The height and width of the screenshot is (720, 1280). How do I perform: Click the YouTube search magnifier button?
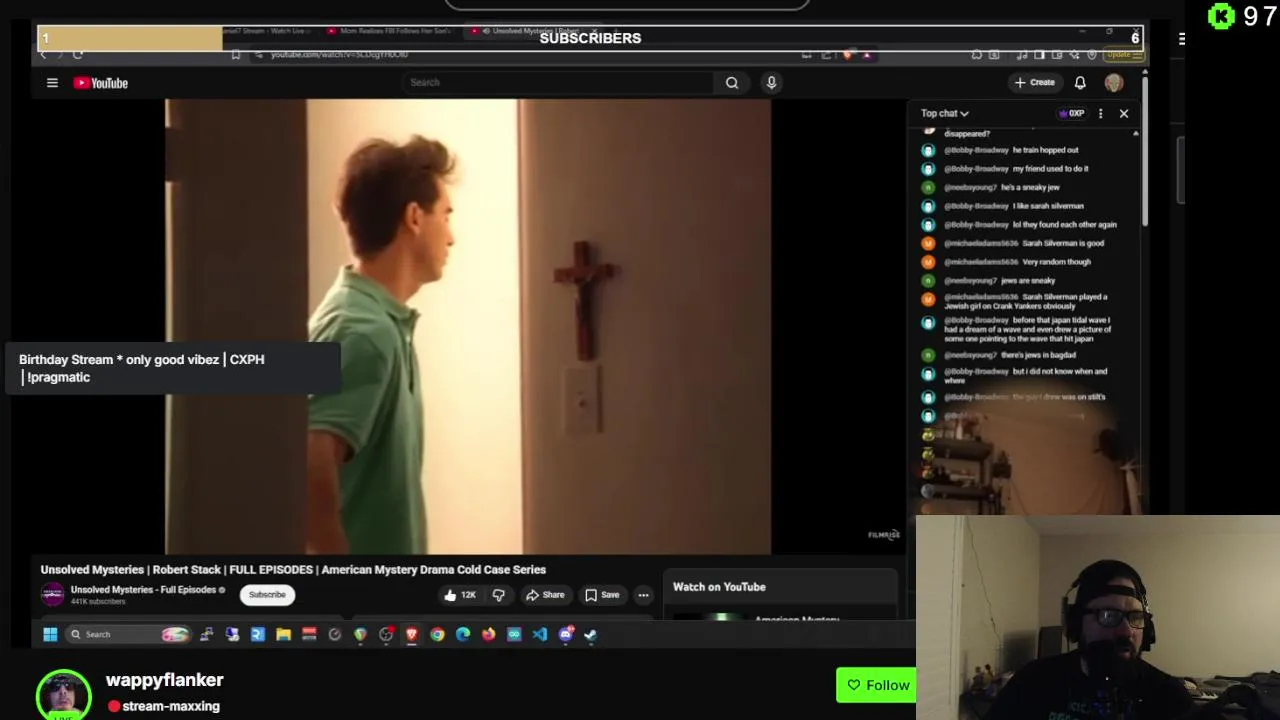[732, 83]
